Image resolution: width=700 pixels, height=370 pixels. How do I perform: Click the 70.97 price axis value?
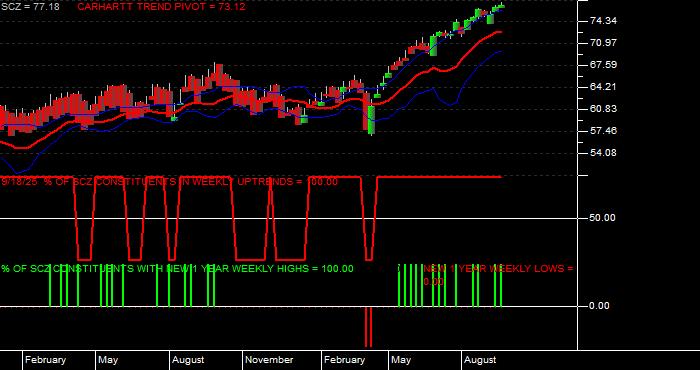click(x=603, y=43)
